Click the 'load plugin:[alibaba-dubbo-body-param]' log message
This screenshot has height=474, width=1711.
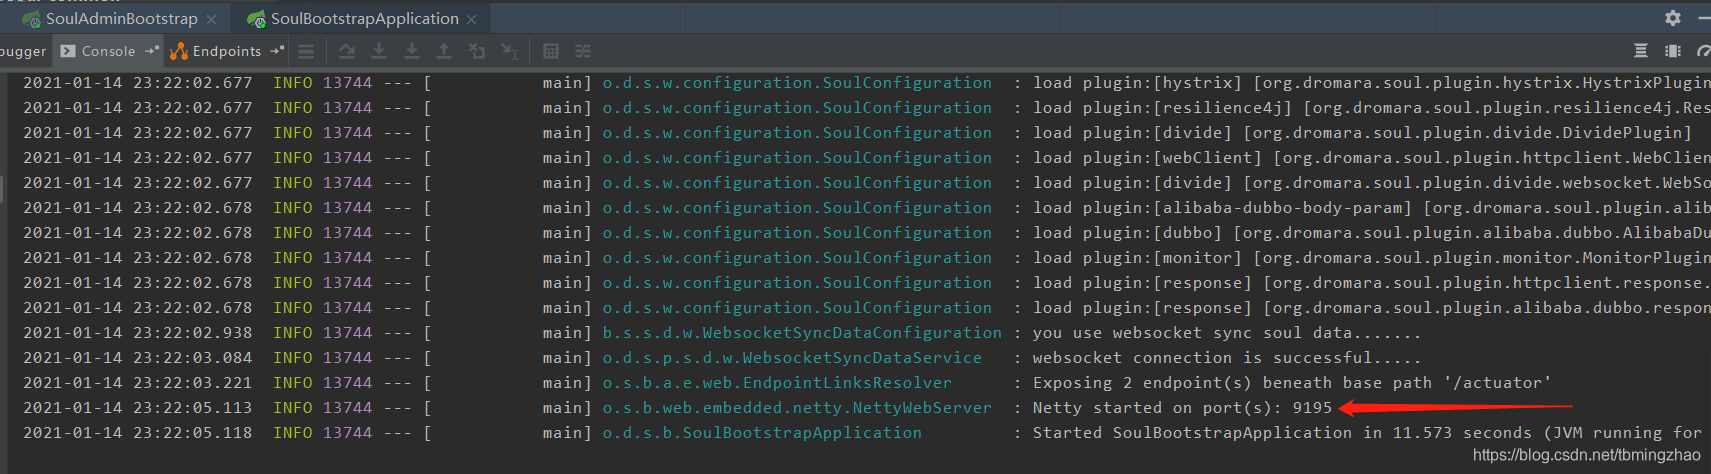tap(1371, 208)
